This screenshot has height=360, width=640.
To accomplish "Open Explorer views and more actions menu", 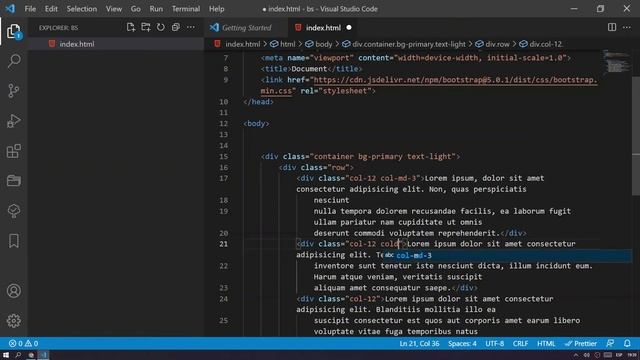I will click(191, 27).
